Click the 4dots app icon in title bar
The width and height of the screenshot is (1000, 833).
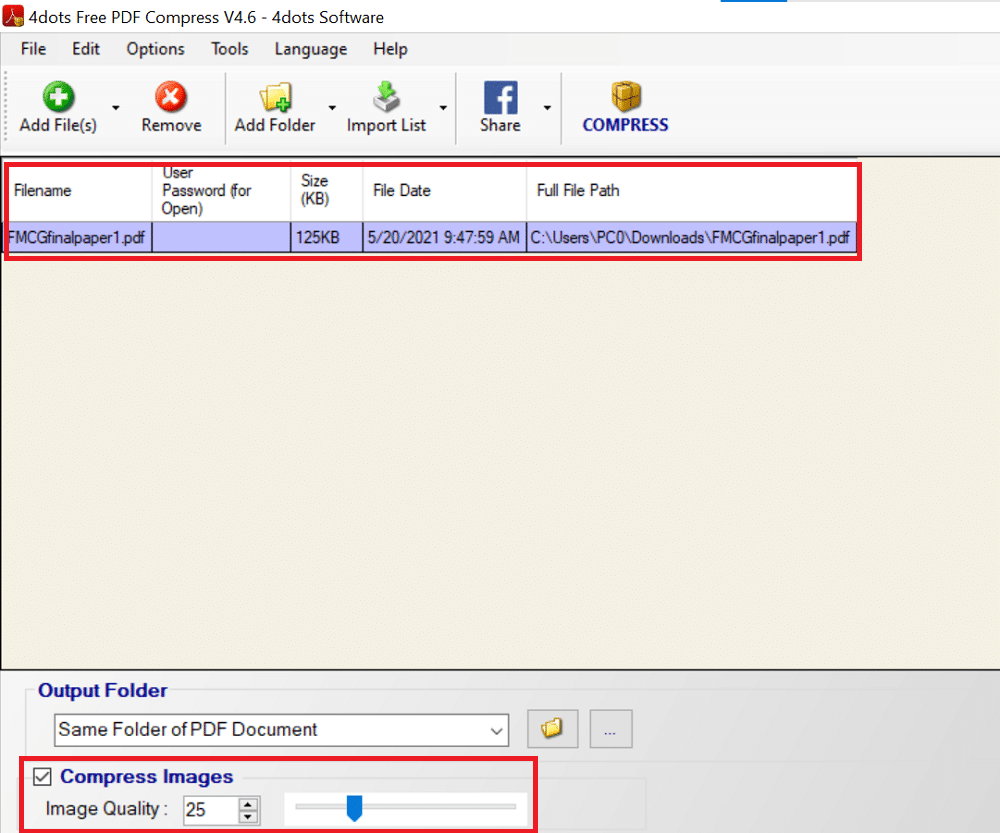pyautogui.click(x=14, y=17)
